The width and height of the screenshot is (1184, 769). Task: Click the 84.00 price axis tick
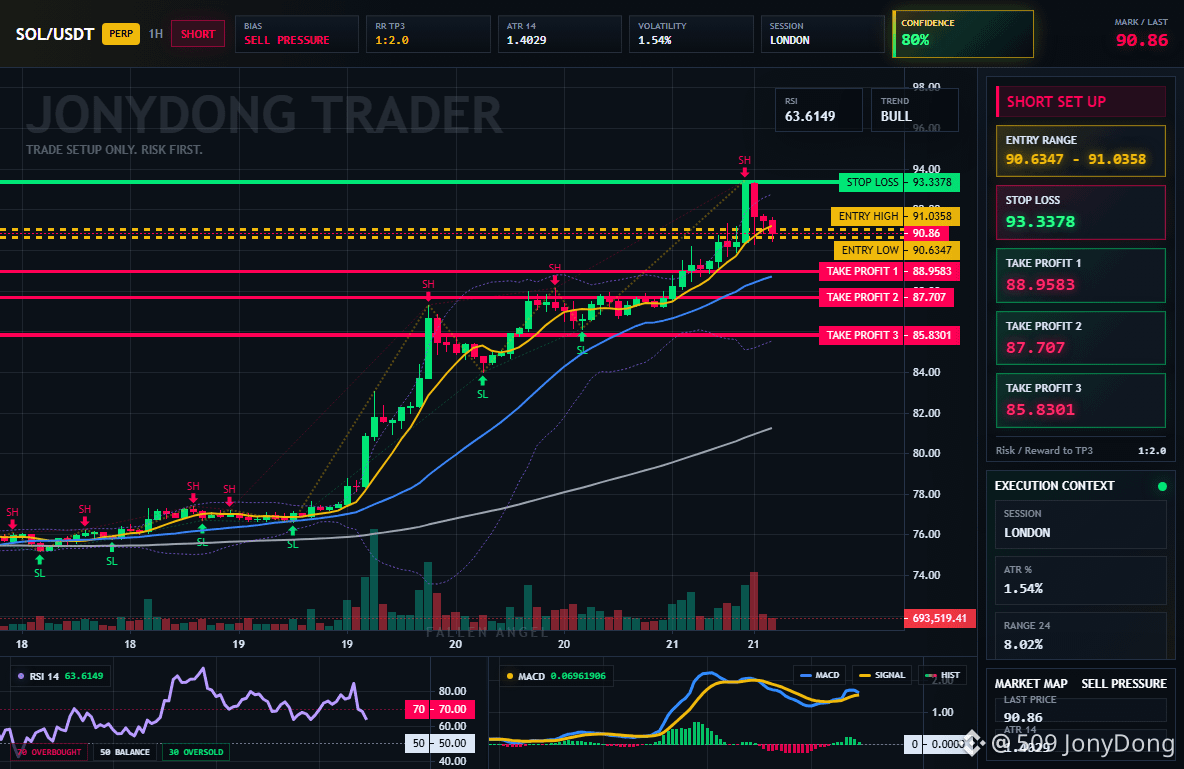pos(927,372)
